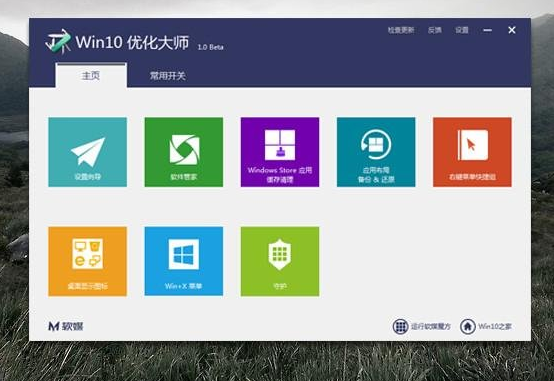The image size is (554, 381).
Task: Click the 反馈 feedback link
Action: [x=435, y=30]
